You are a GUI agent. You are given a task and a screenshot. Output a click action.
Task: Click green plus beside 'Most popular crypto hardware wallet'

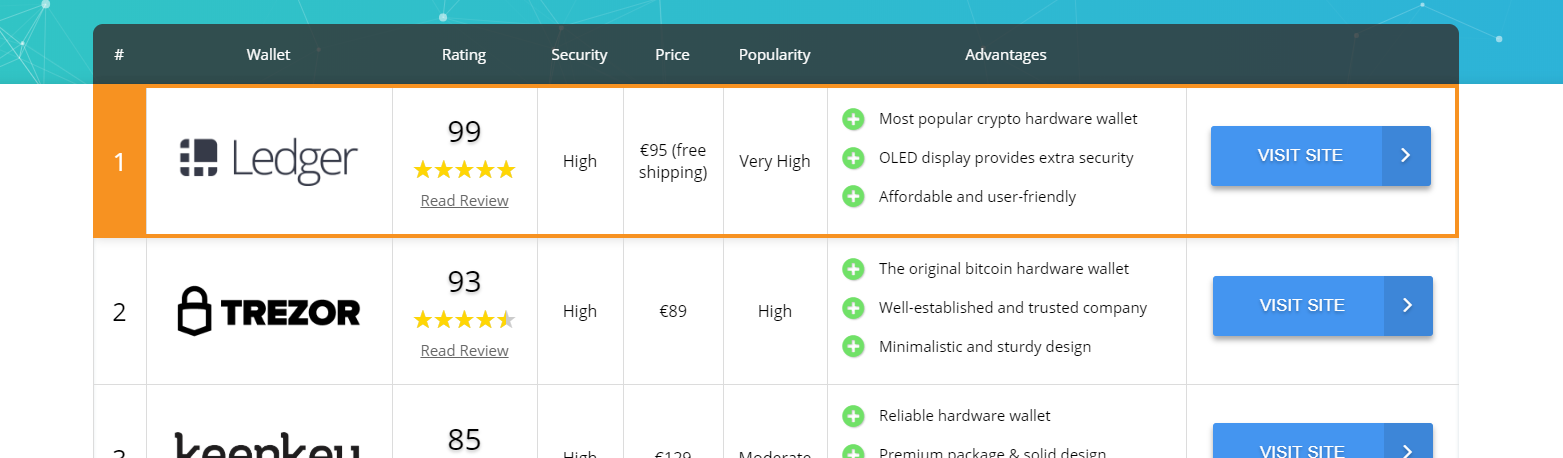(853, 119)
